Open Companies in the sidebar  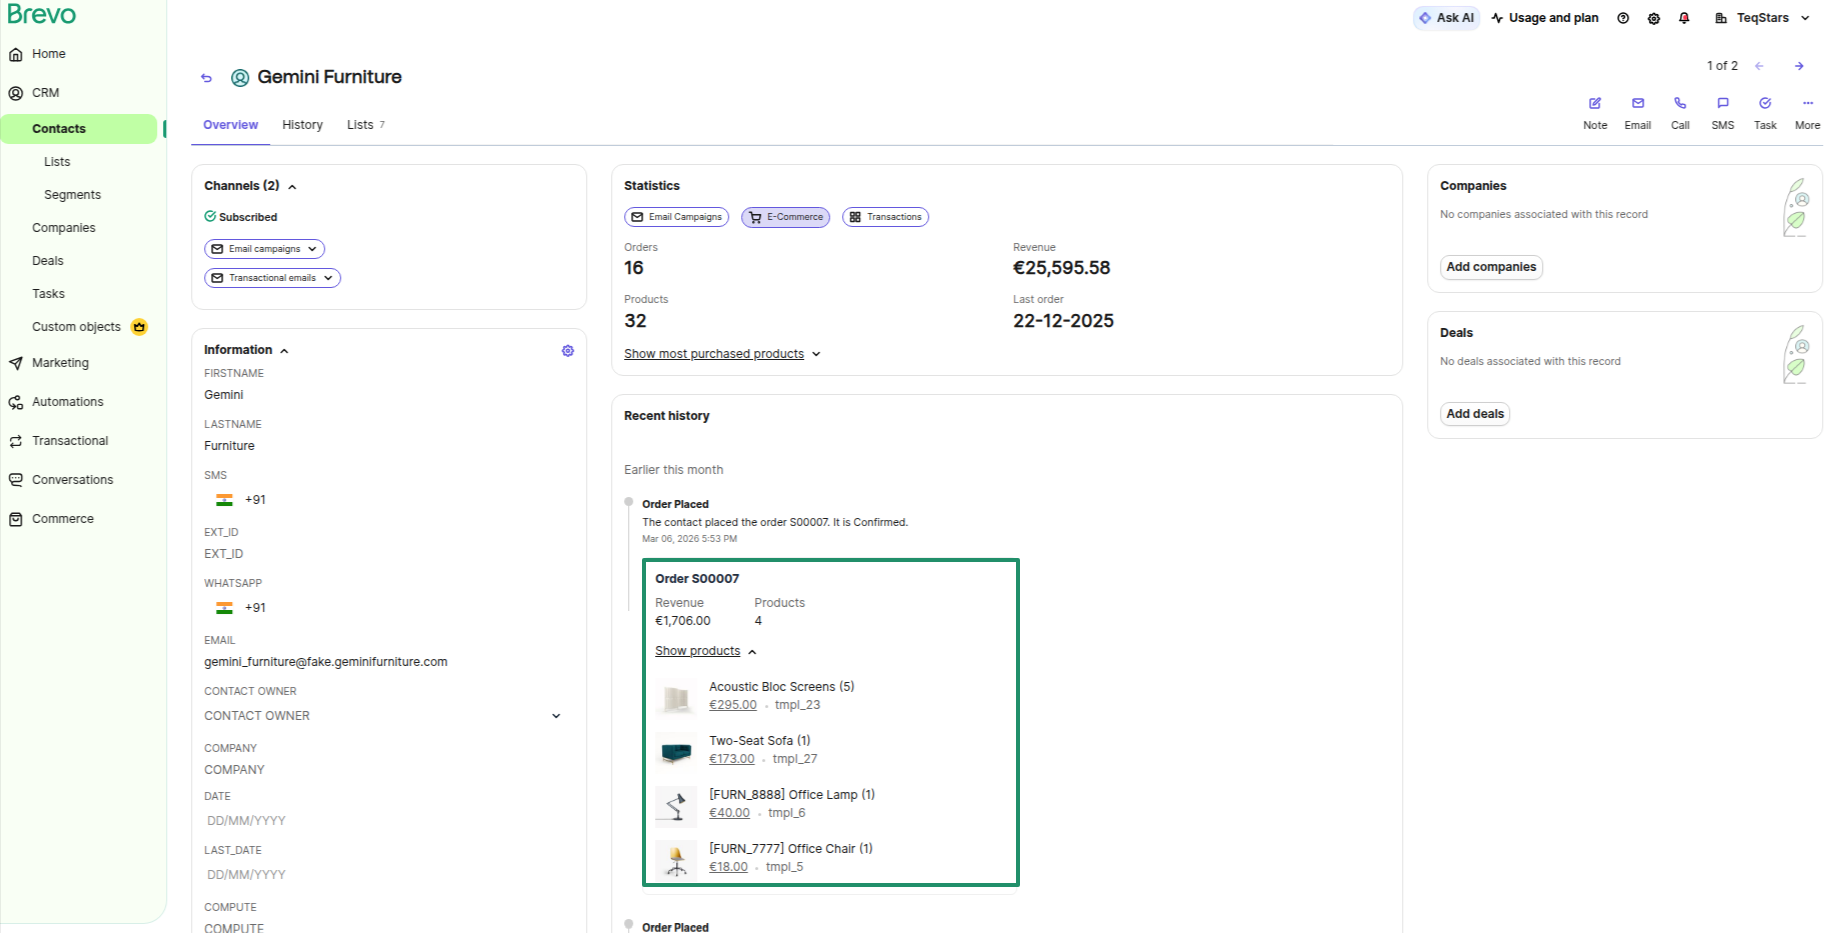(64, 228)
